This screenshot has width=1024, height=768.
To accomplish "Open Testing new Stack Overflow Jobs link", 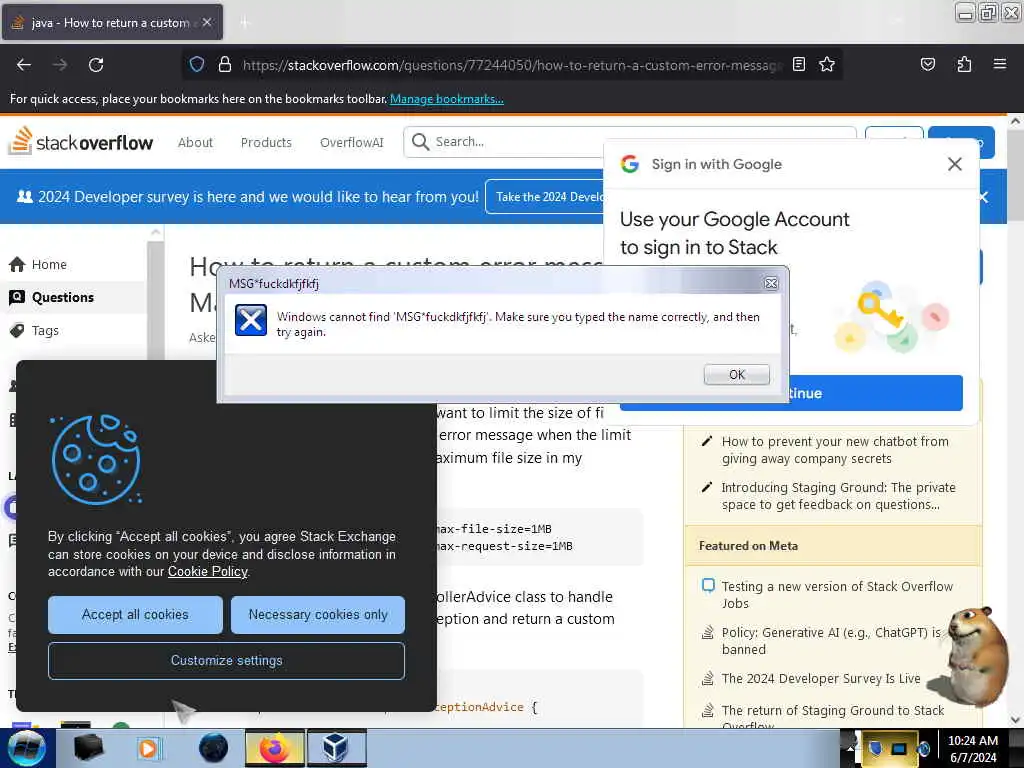I will click(837, 595).
